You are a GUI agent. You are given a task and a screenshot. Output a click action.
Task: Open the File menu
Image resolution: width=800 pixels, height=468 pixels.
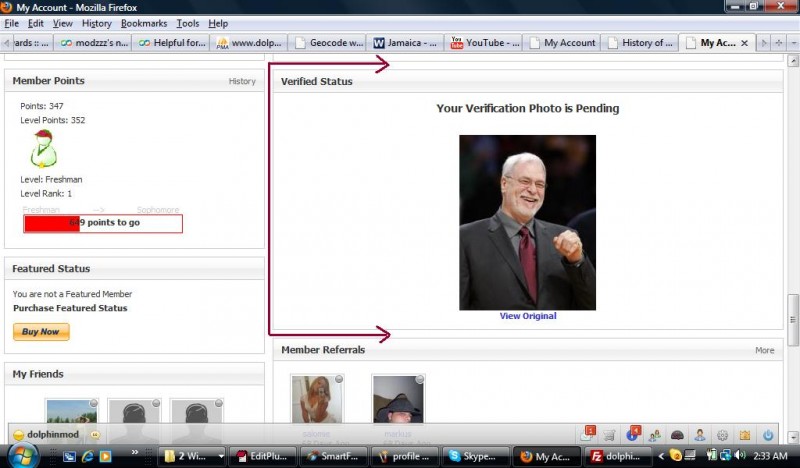tap(11, 23)
